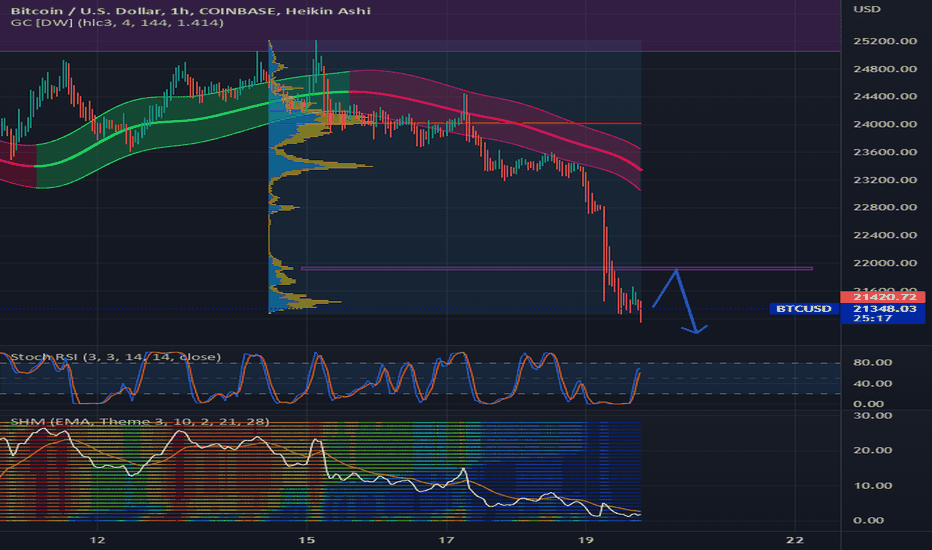
Task: Click the Bitcoin / U.S. Dollar chart title
Action: (x=191, y=11)
